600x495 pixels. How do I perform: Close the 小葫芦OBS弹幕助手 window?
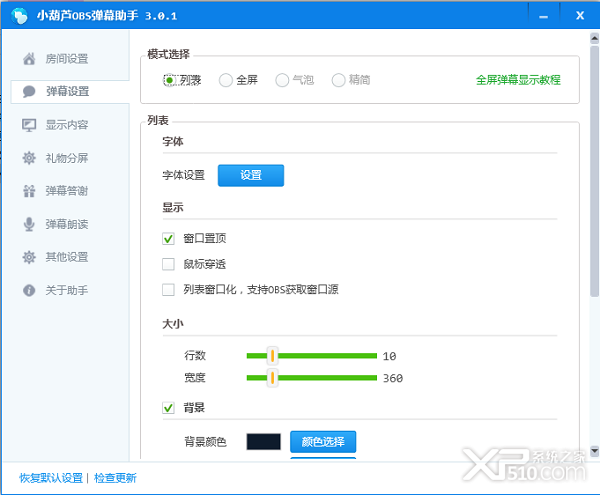(x=580, y=16)
